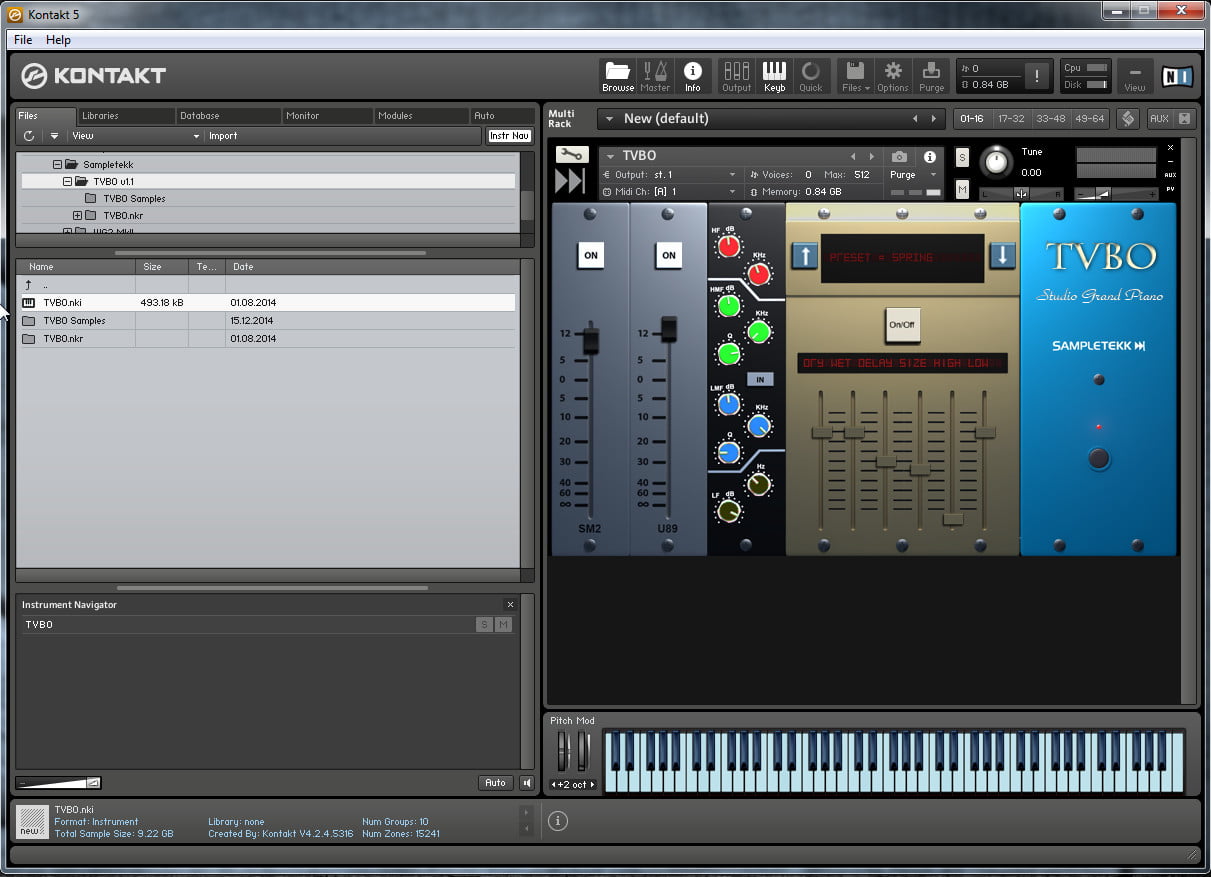Click the round TVBO panel button

[1099, 459]
